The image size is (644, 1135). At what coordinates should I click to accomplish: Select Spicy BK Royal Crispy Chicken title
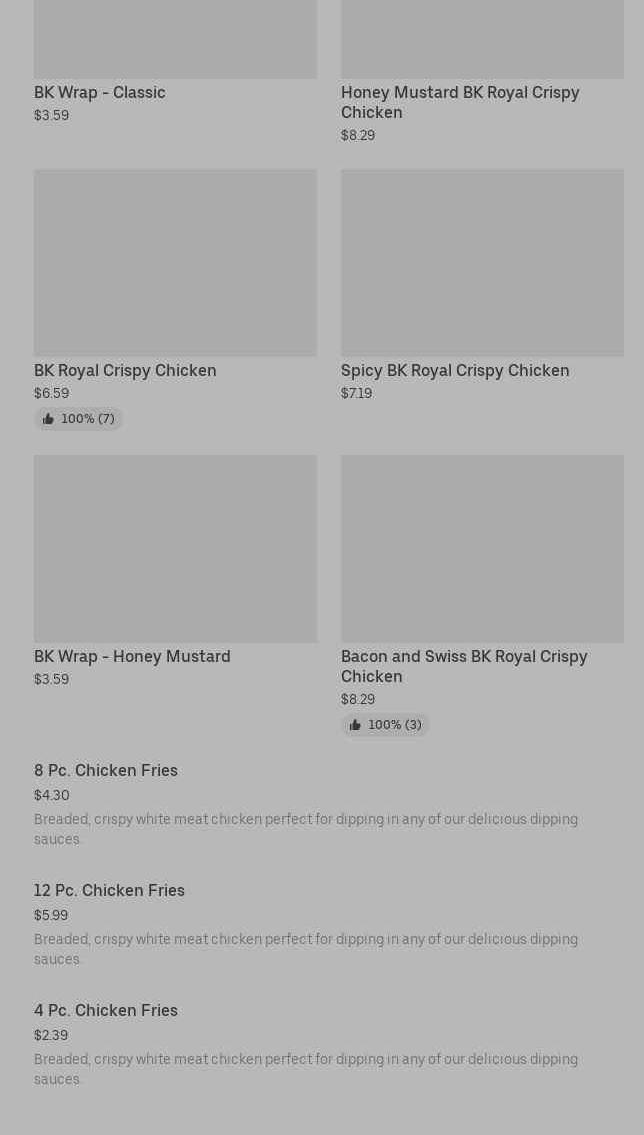pos(455,371)
